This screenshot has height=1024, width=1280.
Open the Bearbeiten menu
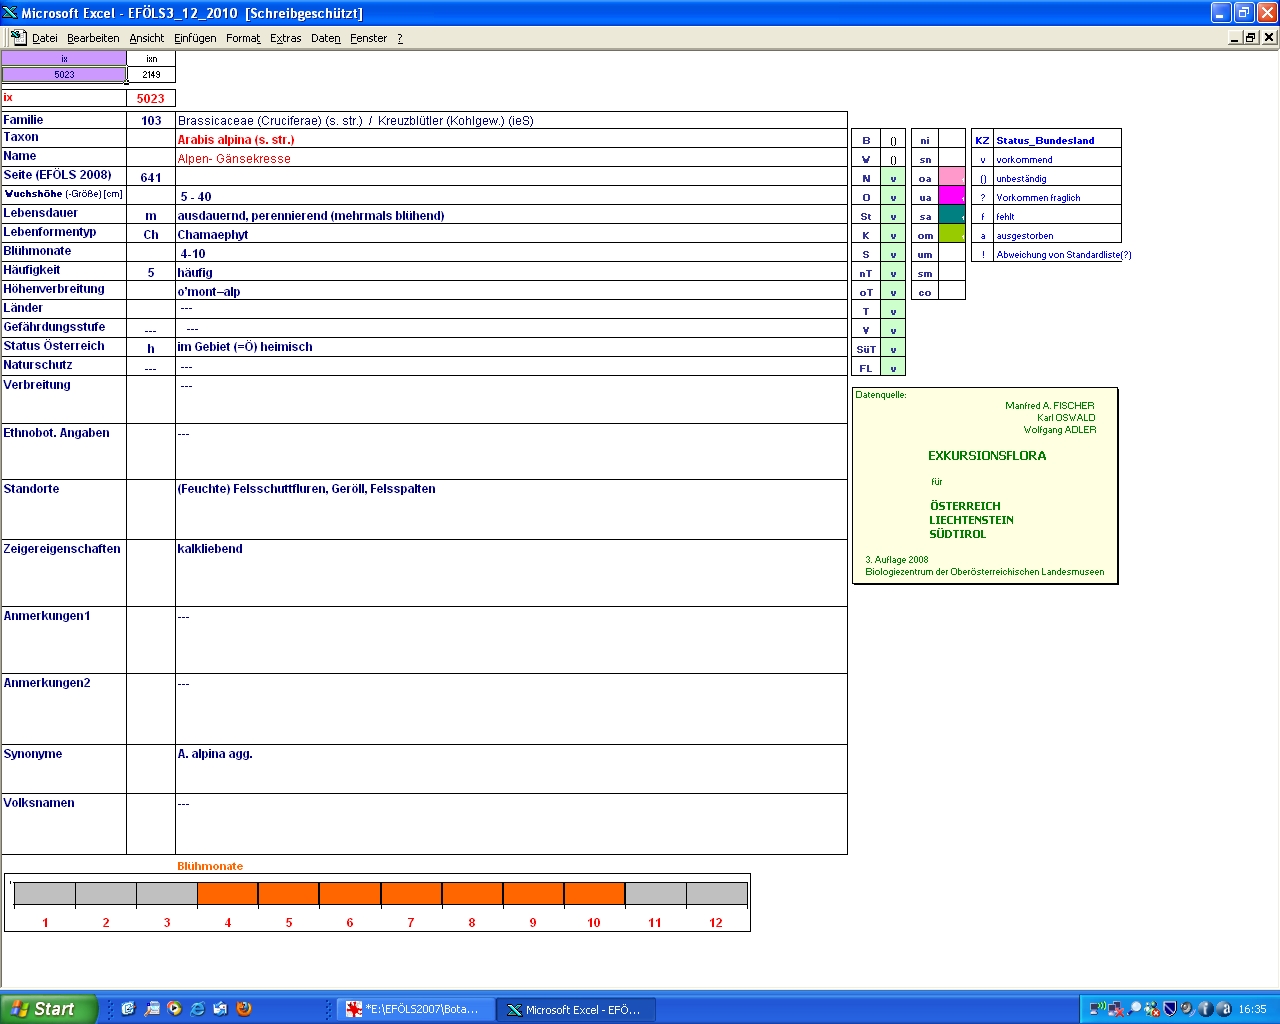(93, 38)
